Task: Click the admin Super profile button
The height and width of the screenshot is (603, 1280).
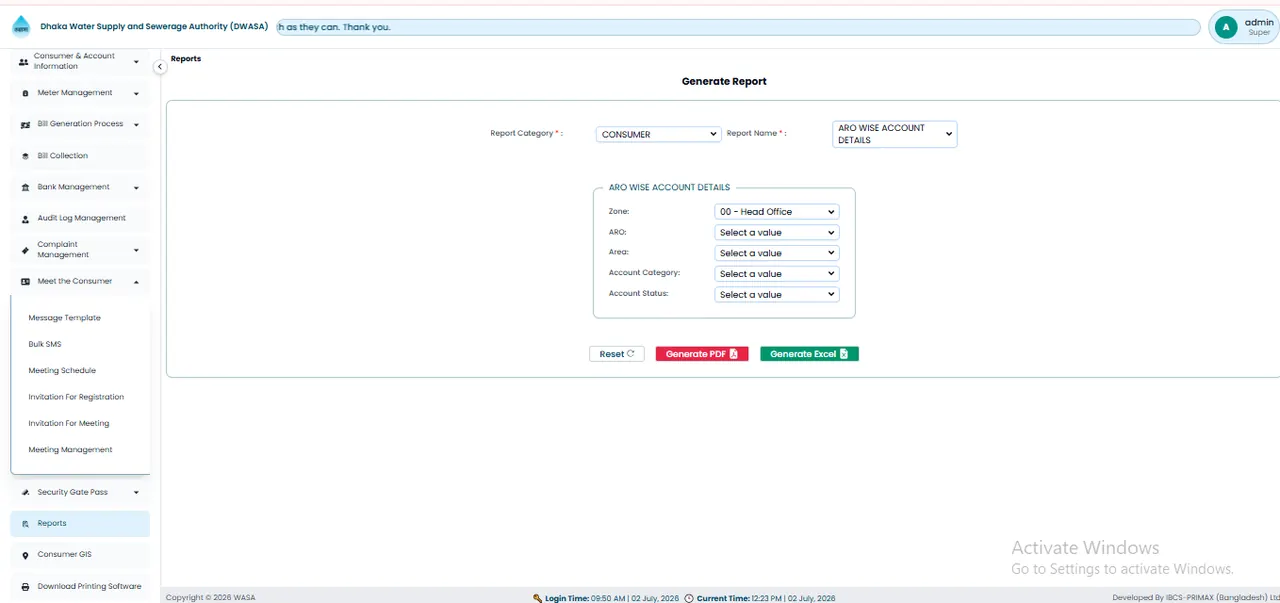Action: point(1243,27)
